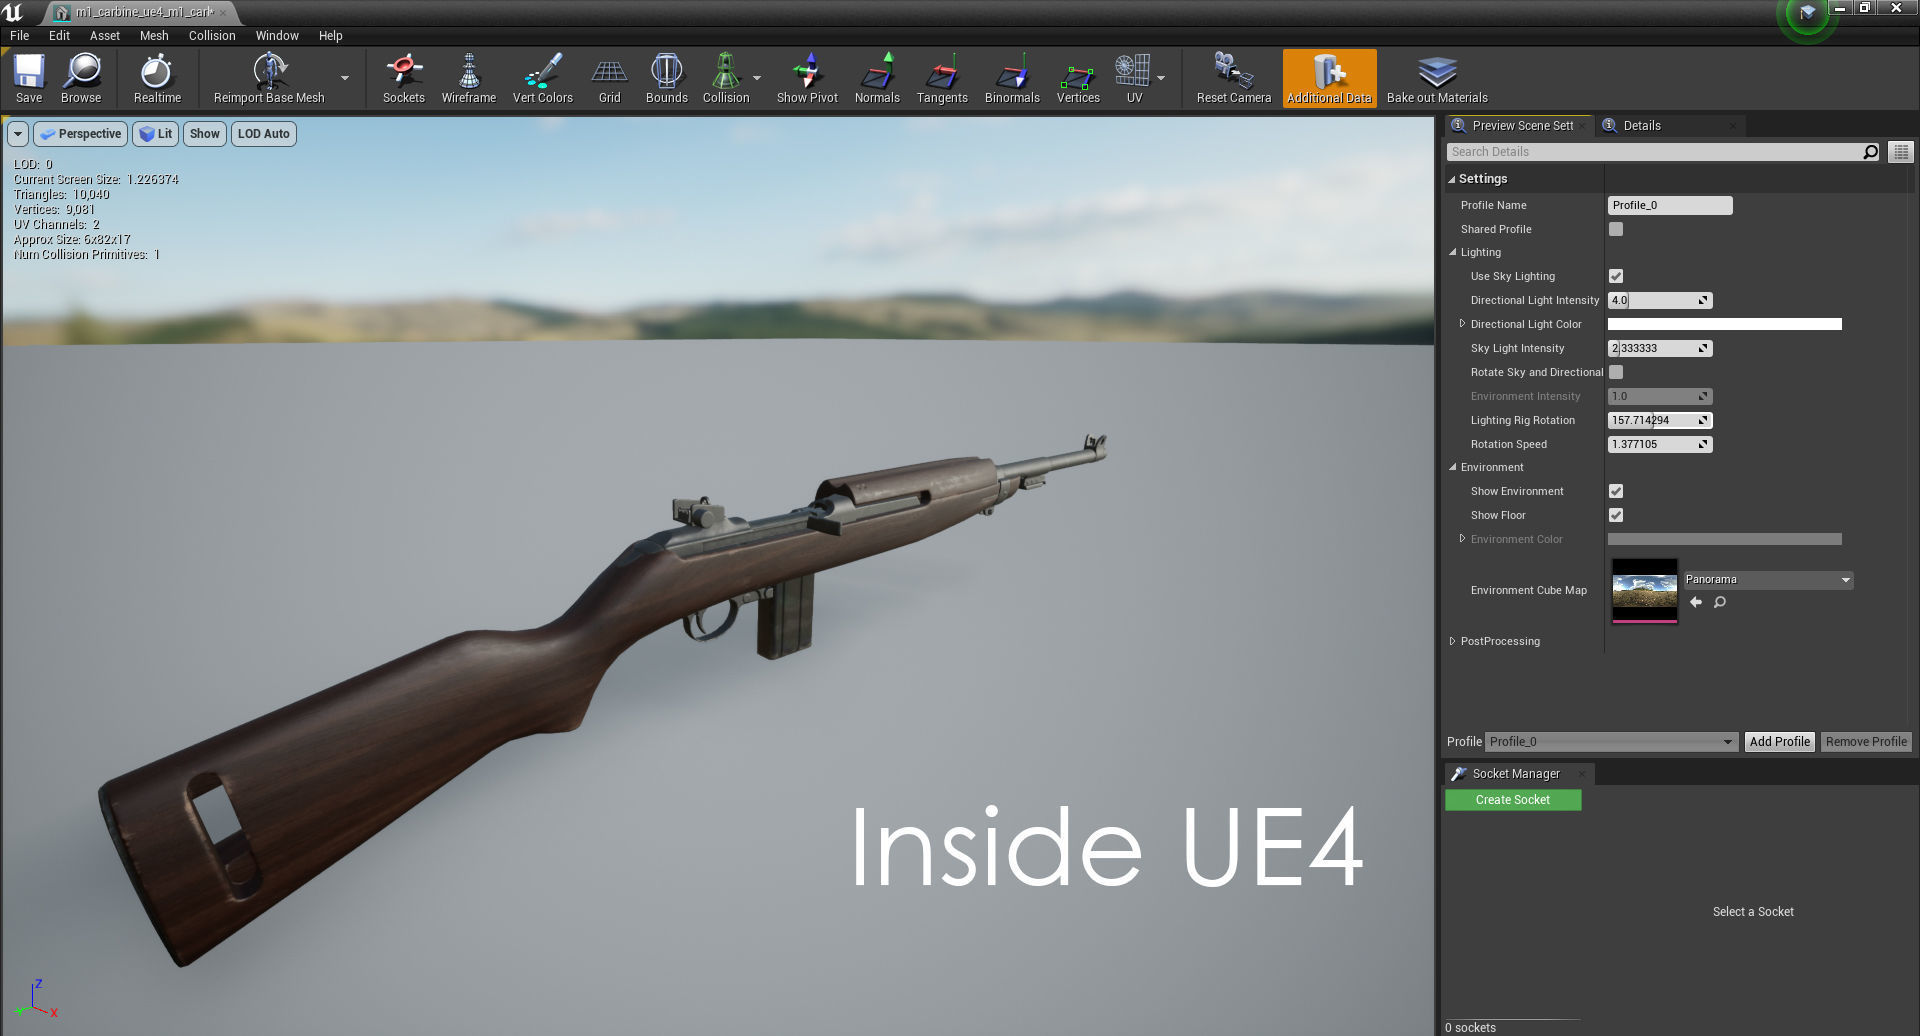
Task: Open the Edit menu
Action: 60,35
